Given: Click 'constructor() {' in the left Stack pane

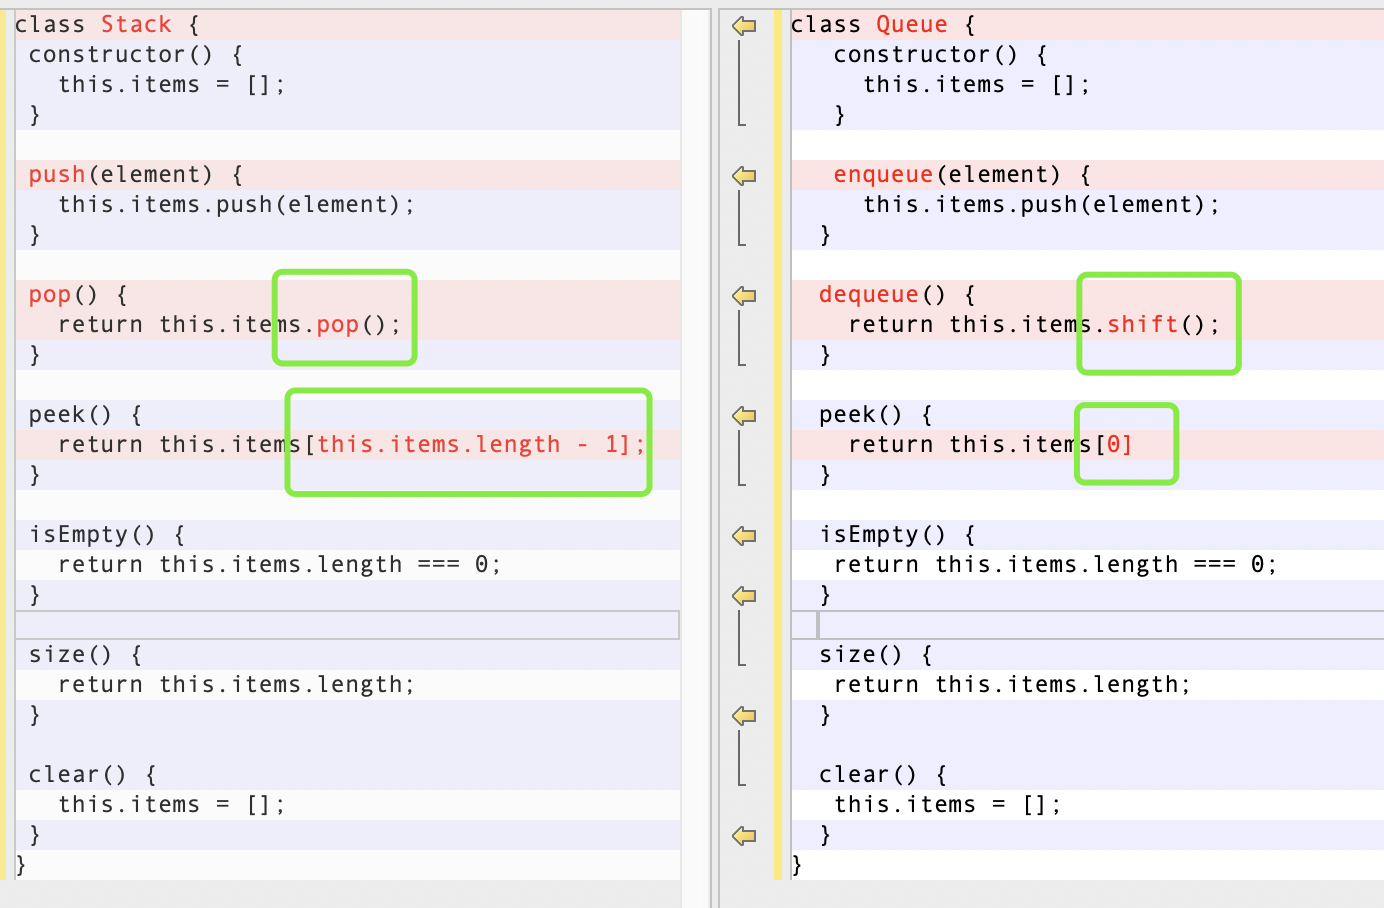Looking at the screenshot, I should (x=136, y=55).
